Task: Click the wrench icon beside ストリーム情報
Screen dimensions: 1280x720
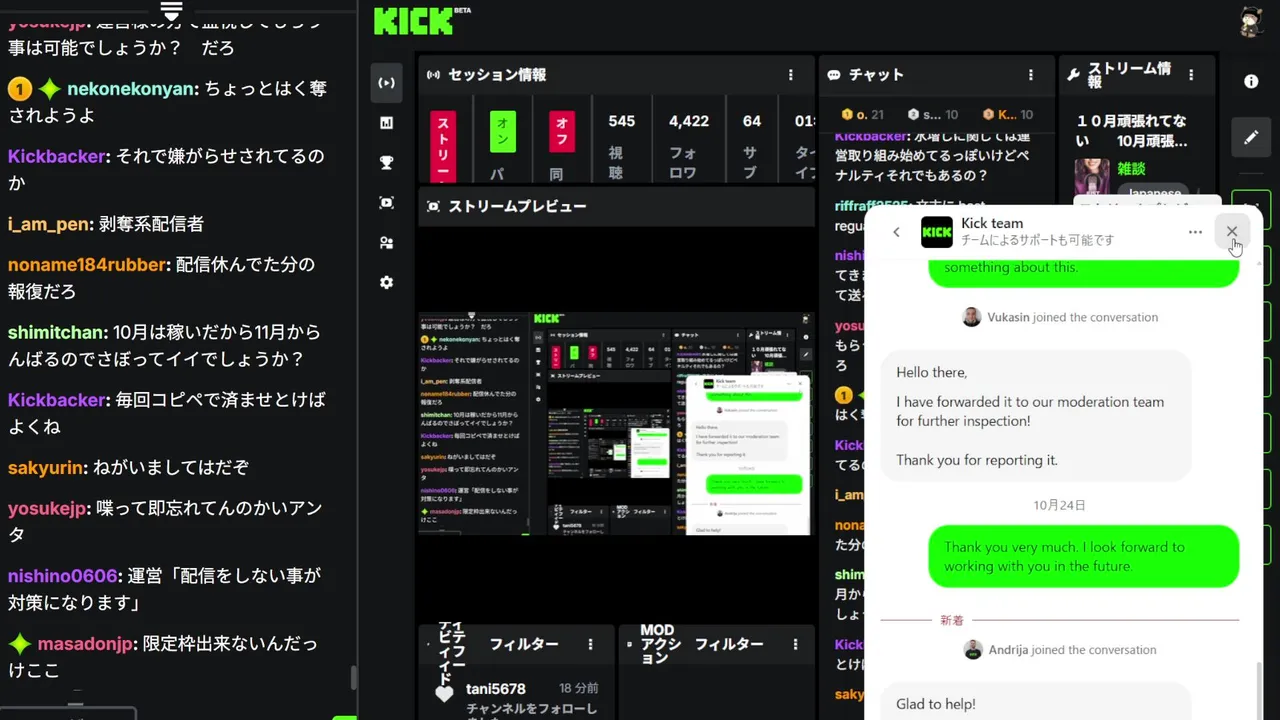Action: coord(1074,75)
